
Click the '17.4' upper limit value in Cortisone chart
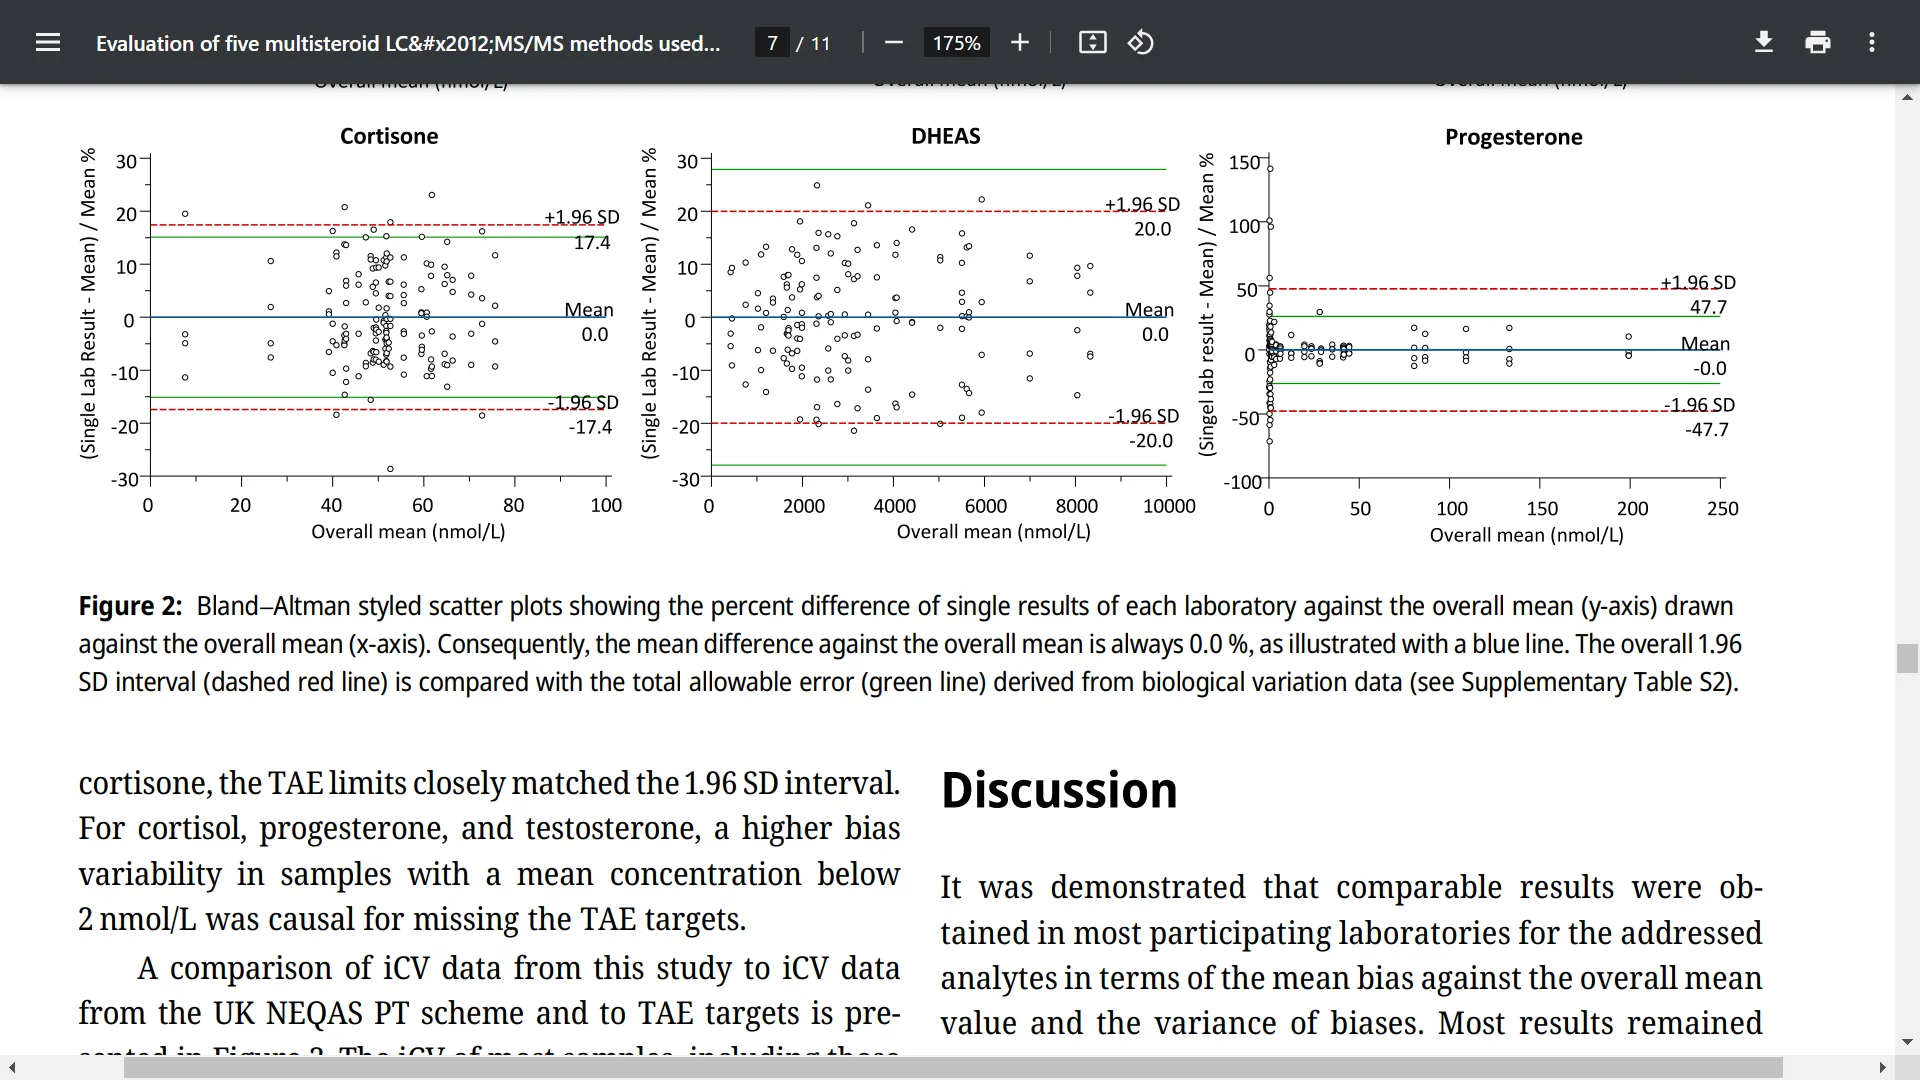592,242
